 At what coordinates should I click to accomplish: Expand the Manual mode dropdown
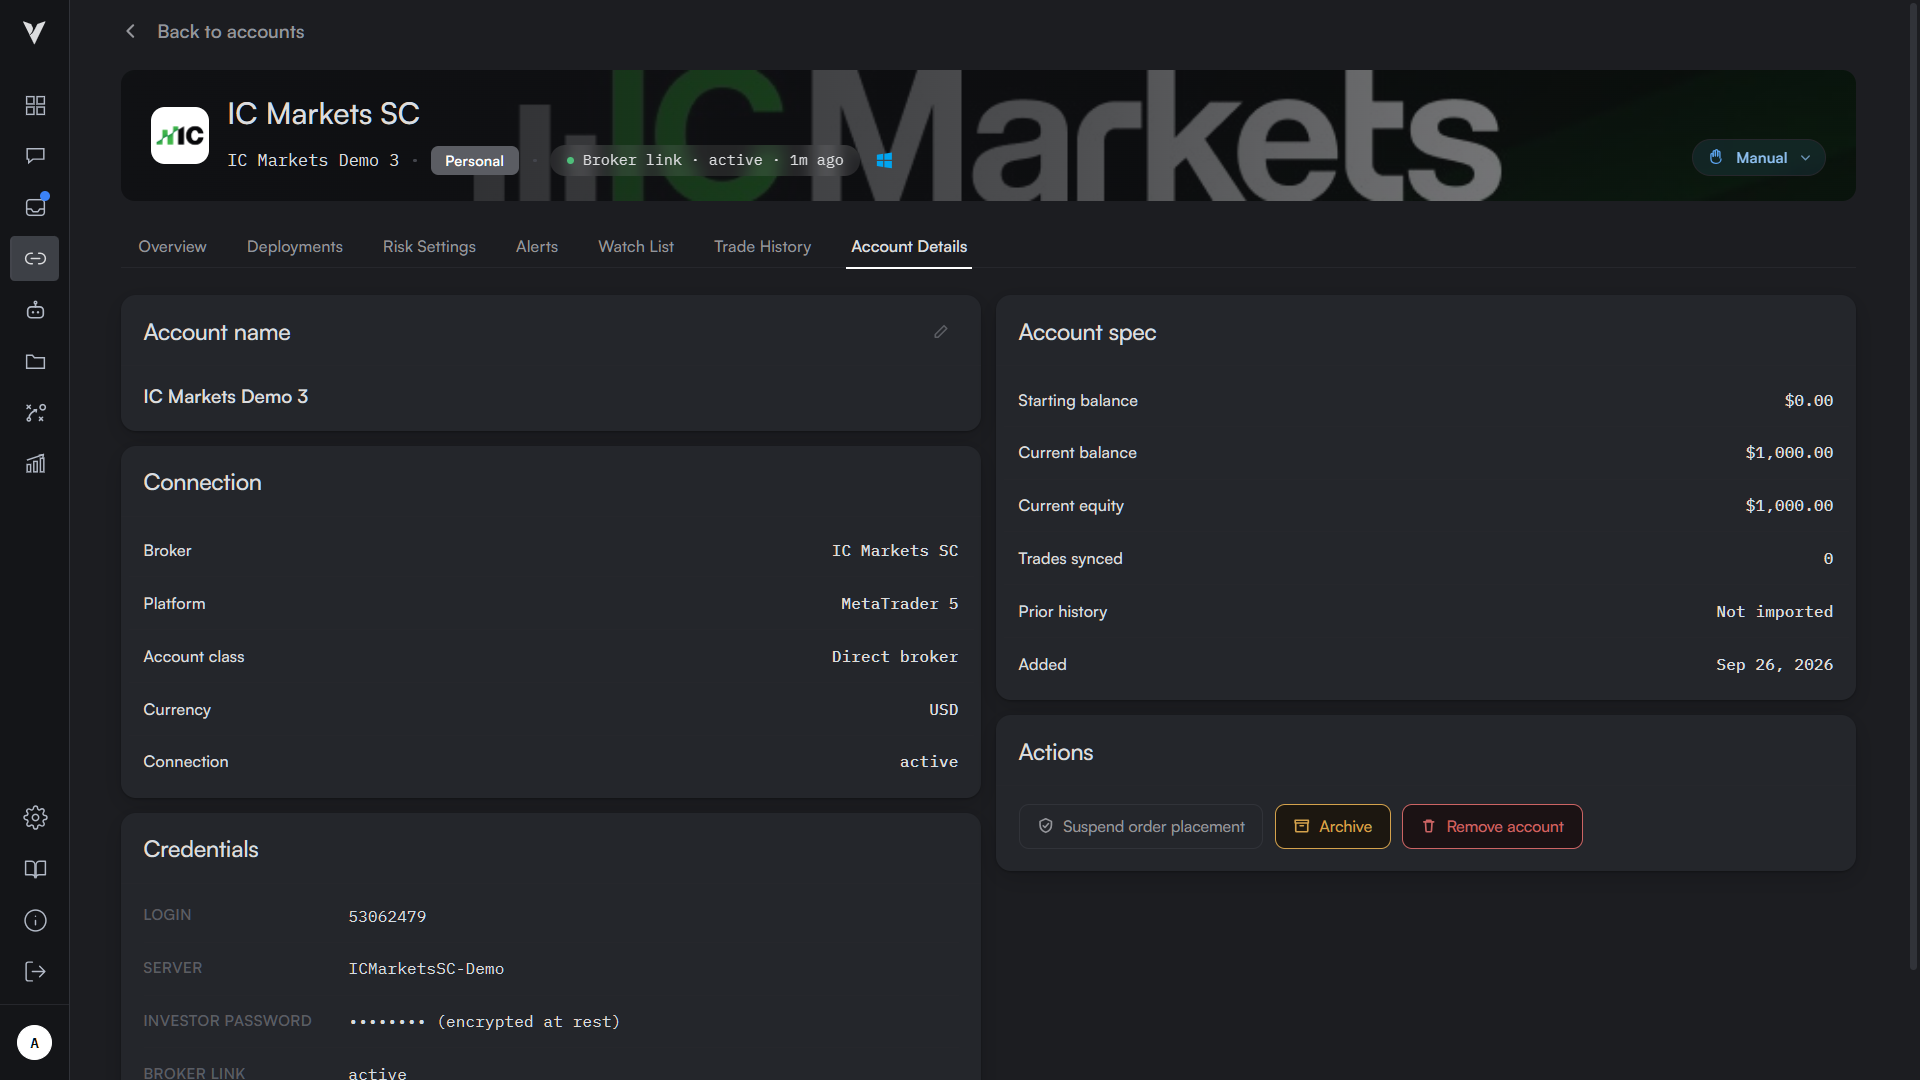pos(1759,158)
